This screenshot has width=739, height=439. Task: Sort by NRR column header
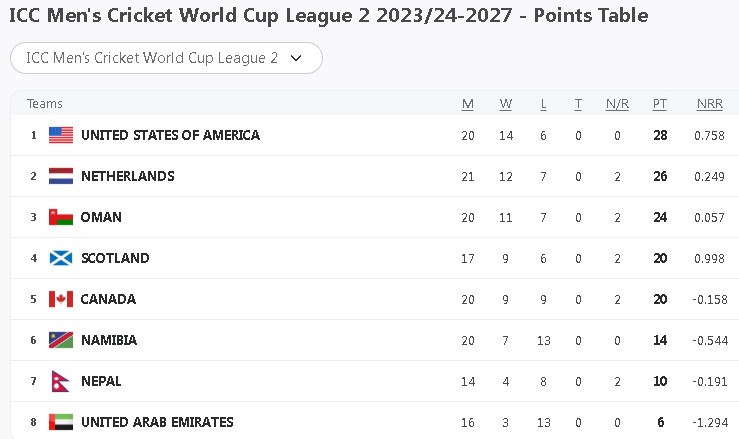click(x=708, y=104)
